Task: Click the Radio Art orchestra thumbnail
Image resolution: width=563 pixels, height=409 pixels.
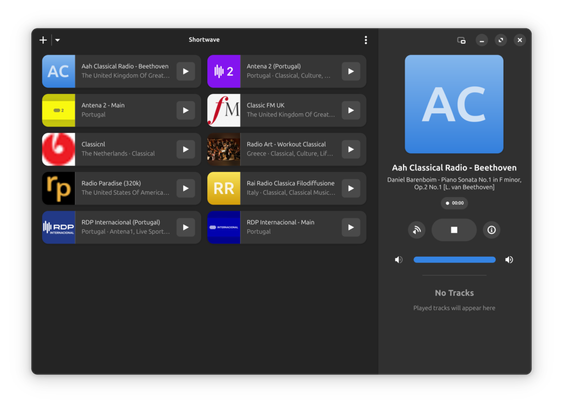Action: pyautogui.click(x=224, y=149)
